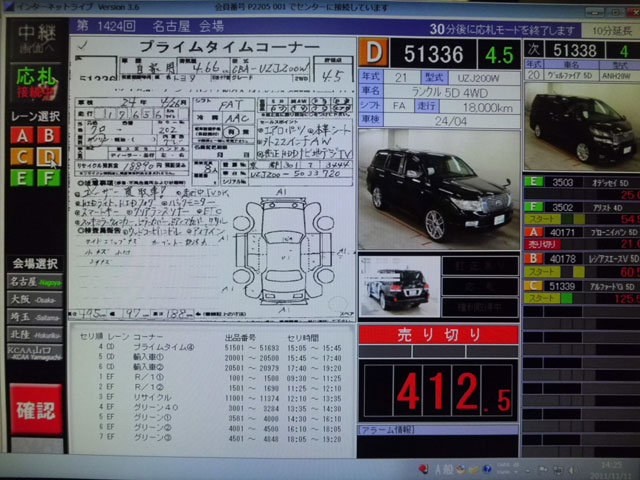Click next lot number 51338

[x=575, y=50]
